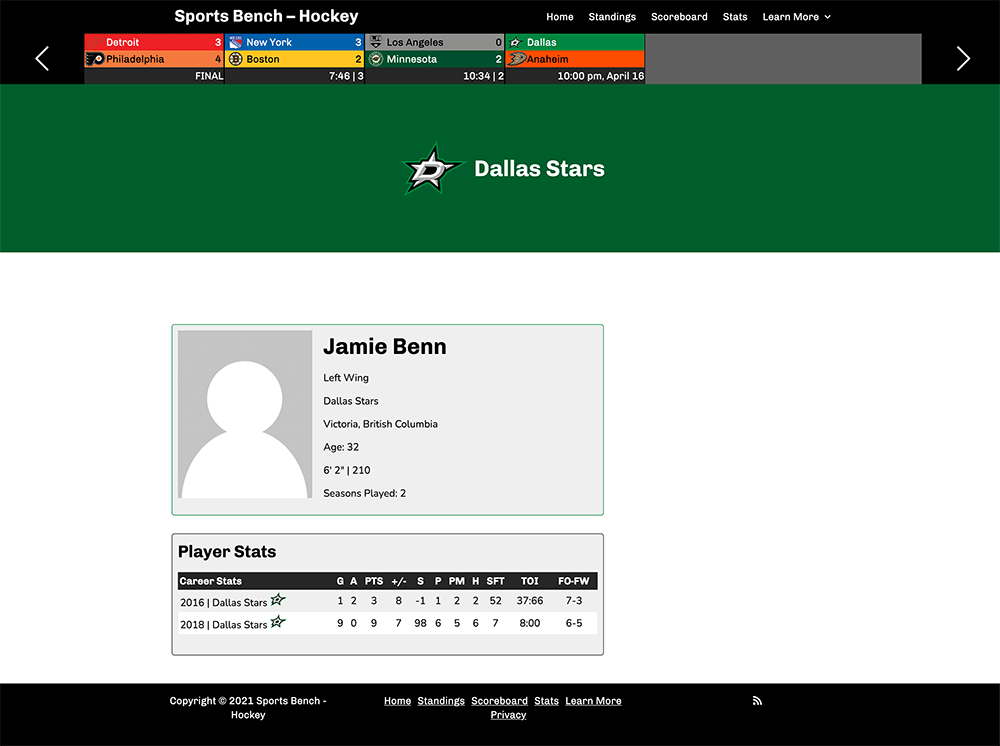1000x746 pixels.
Task: Click the Detroit team row in scoreboard
Action: click(x=154, y=42)
